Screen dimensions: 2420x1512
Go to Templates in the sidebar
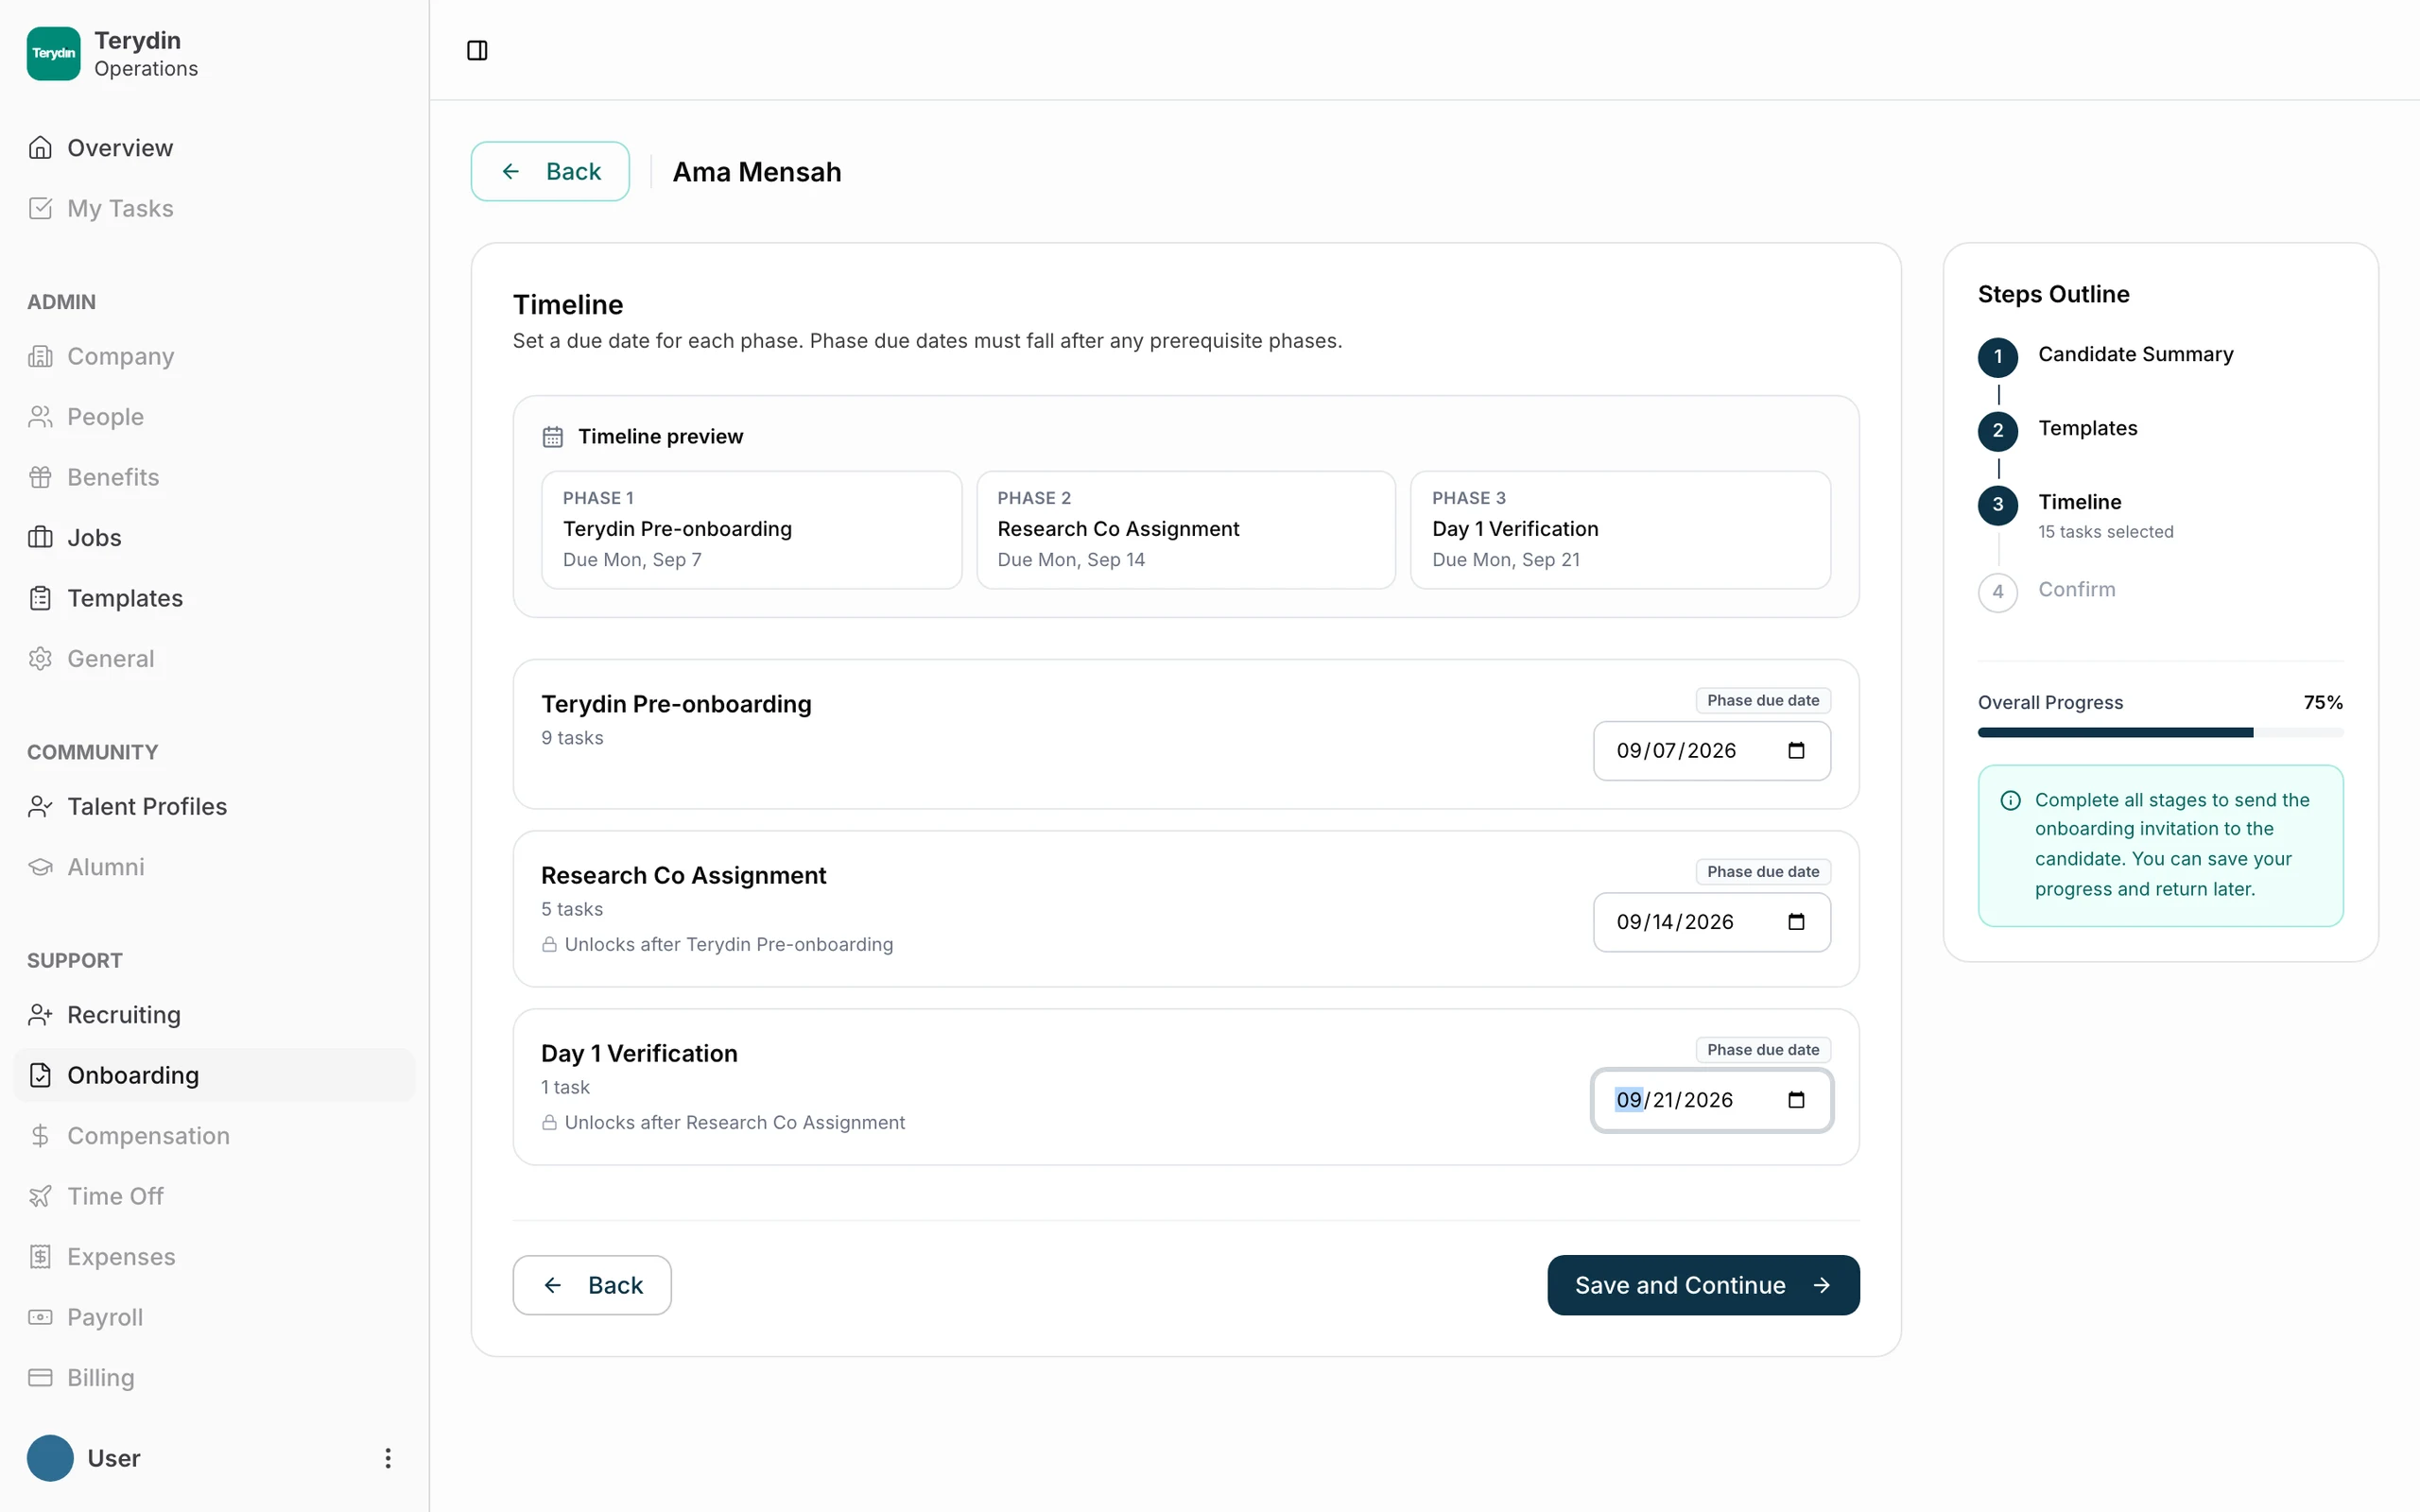tap(213, 598)
